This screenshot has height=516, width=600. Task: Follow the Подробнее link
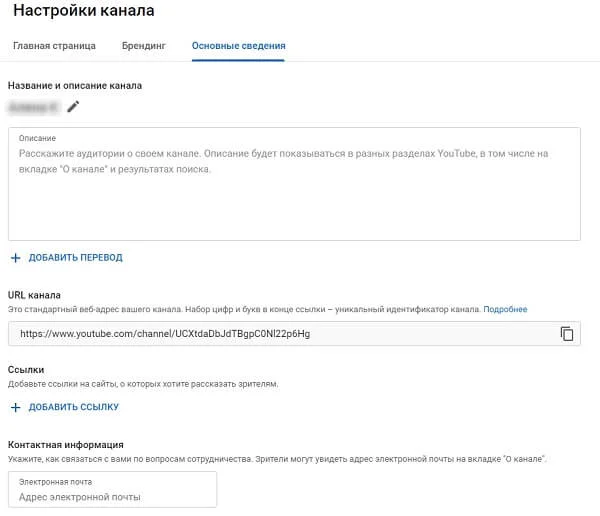(x=505, y=310)
